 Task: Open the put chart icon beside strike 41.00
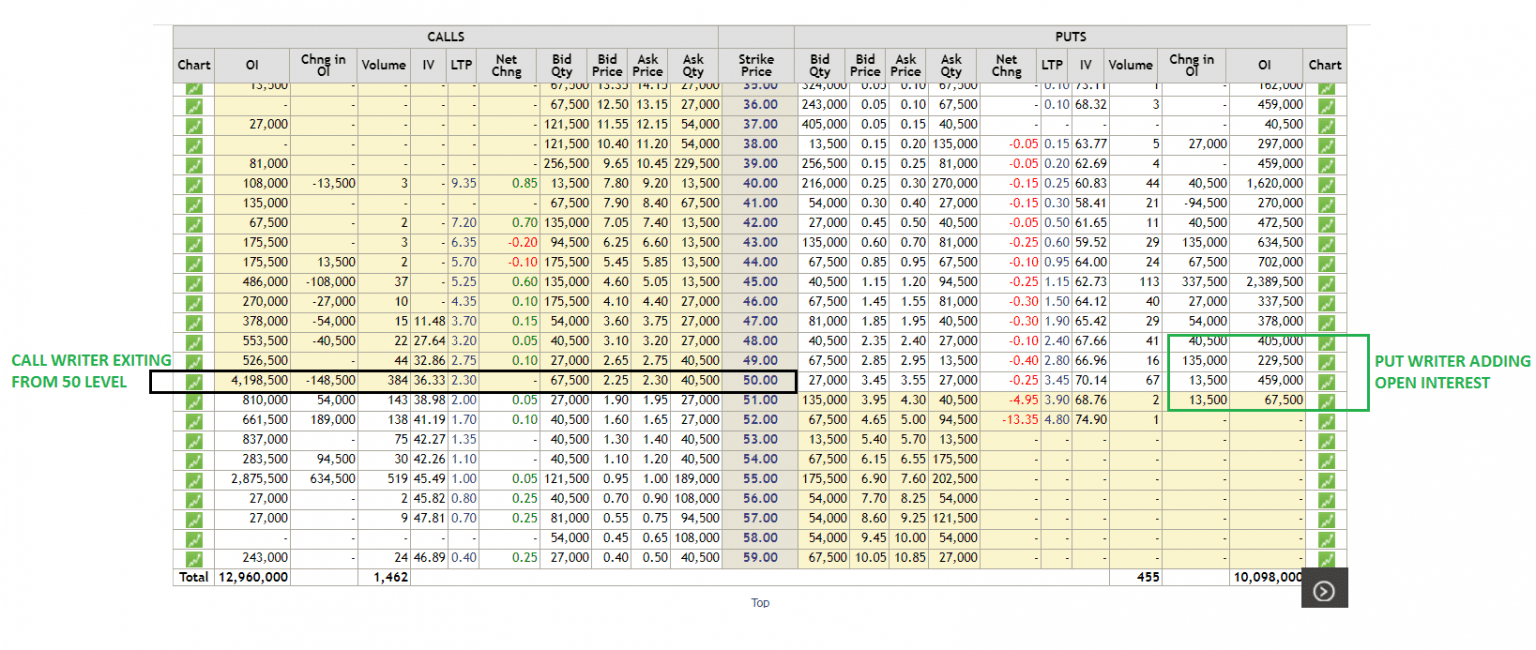[1325, 203]
